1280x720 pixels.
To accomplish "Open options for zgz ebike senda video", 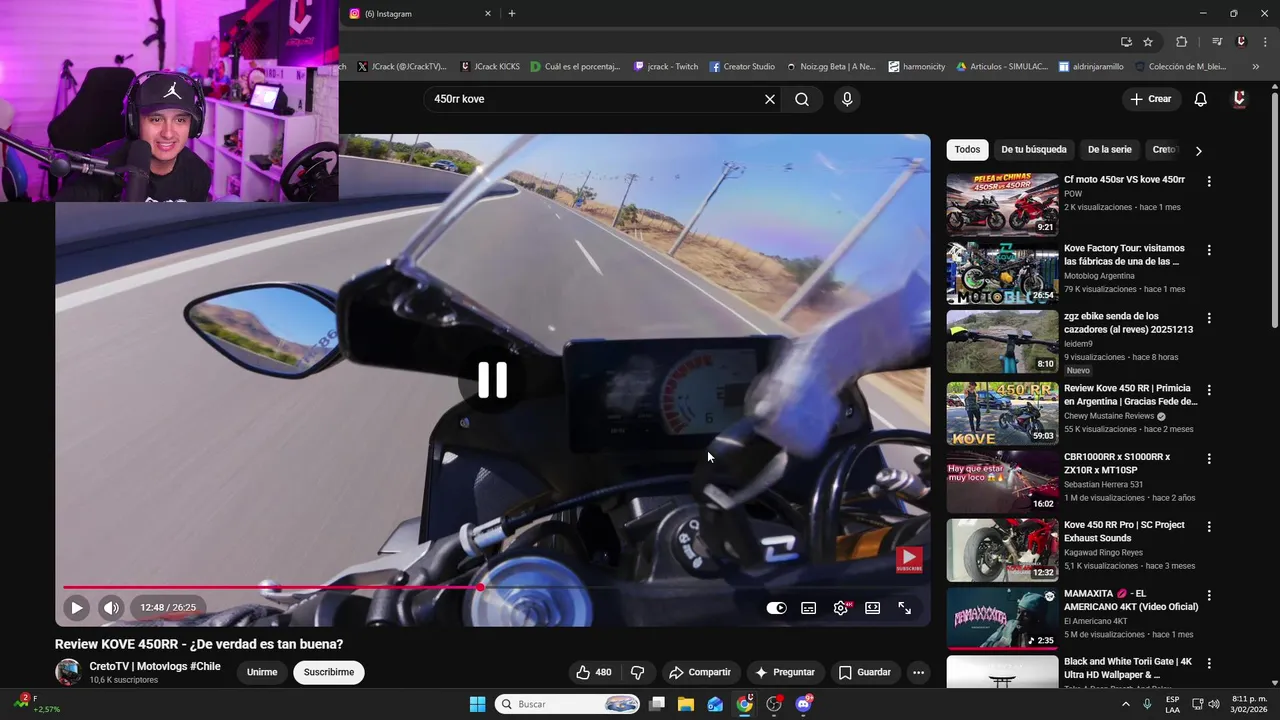I will point(1209,318).
